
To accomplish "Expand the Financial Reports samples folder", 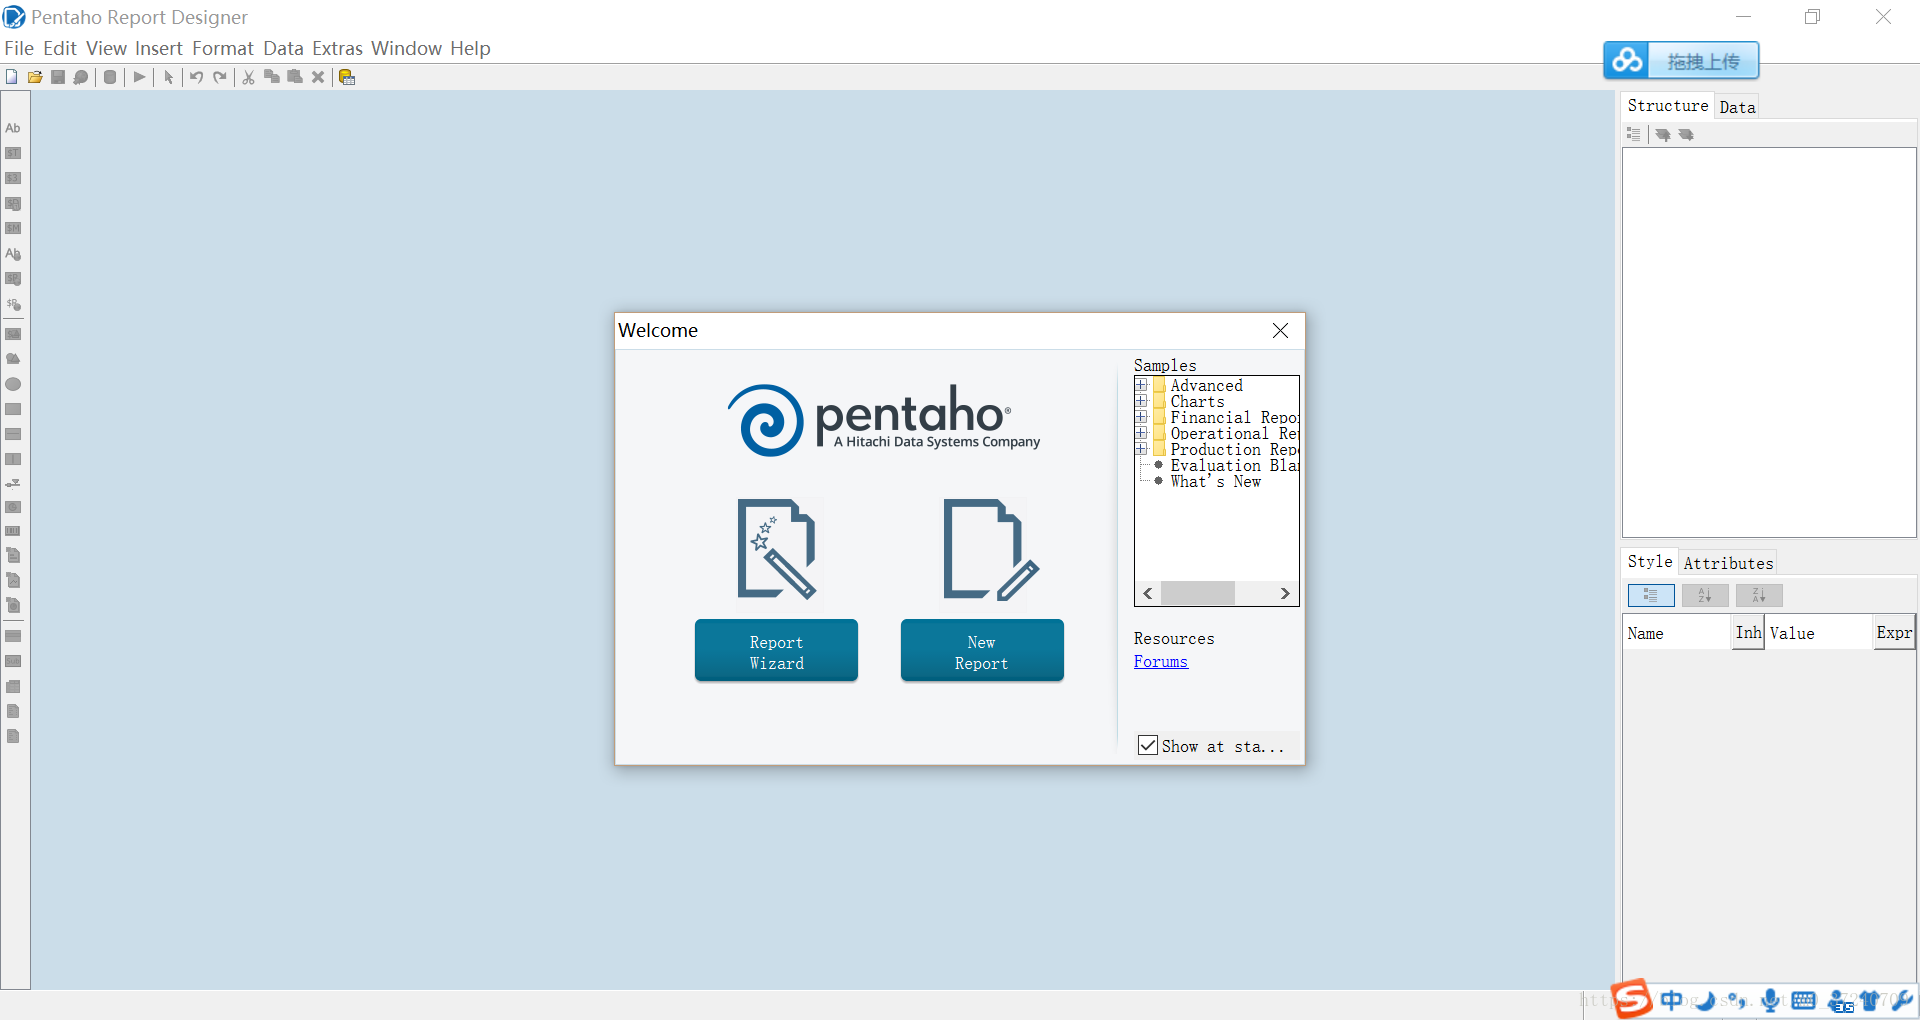I will pos(1141,417).
